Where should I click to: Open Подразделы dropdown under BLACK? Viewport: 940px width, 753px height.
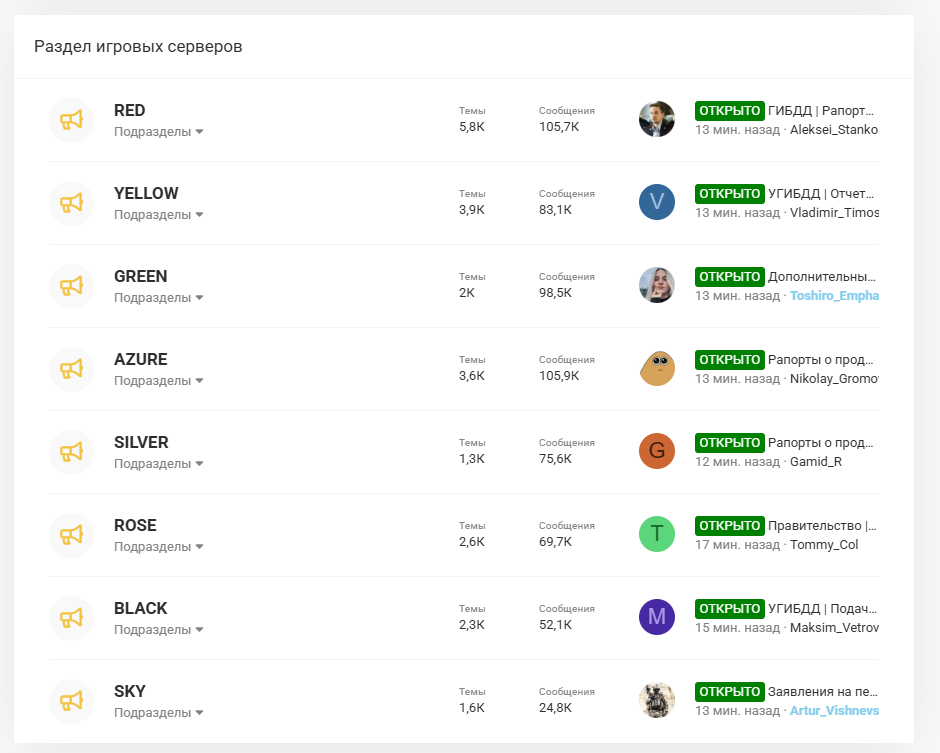(x=158, y=630)
